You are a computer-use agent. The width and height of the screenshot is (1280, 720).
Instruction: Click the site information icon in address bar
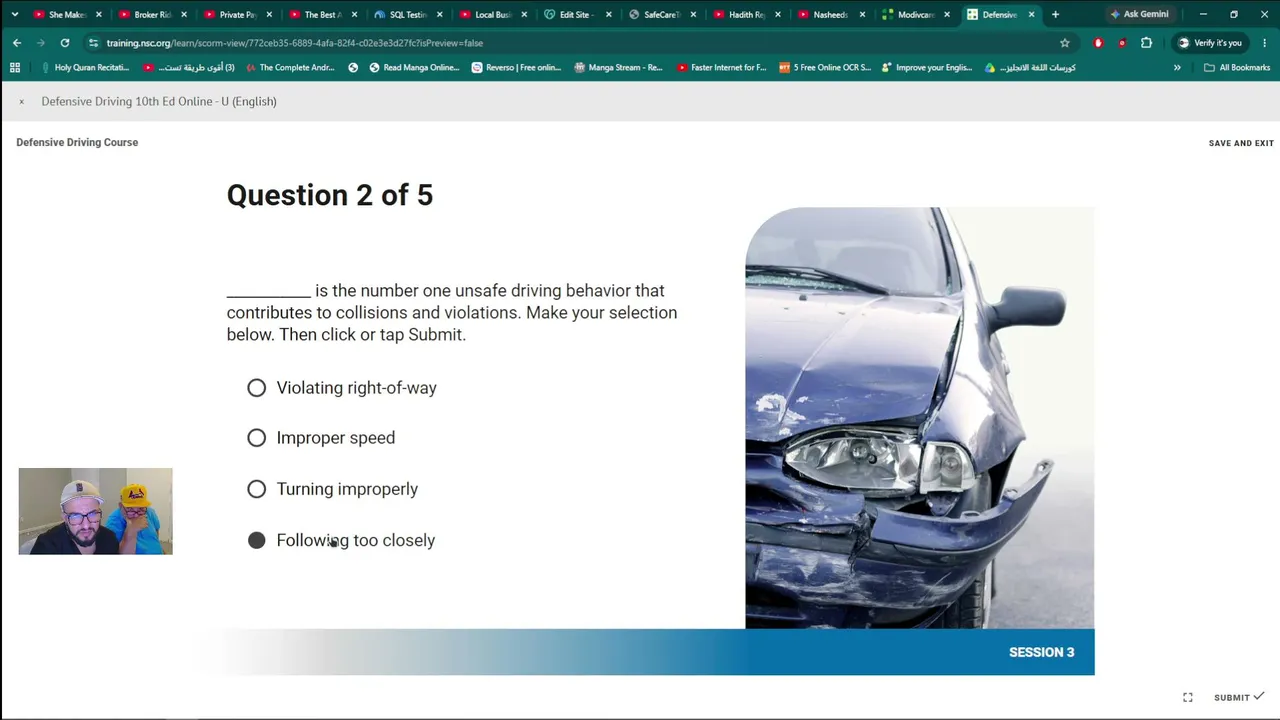pos(93,43)
